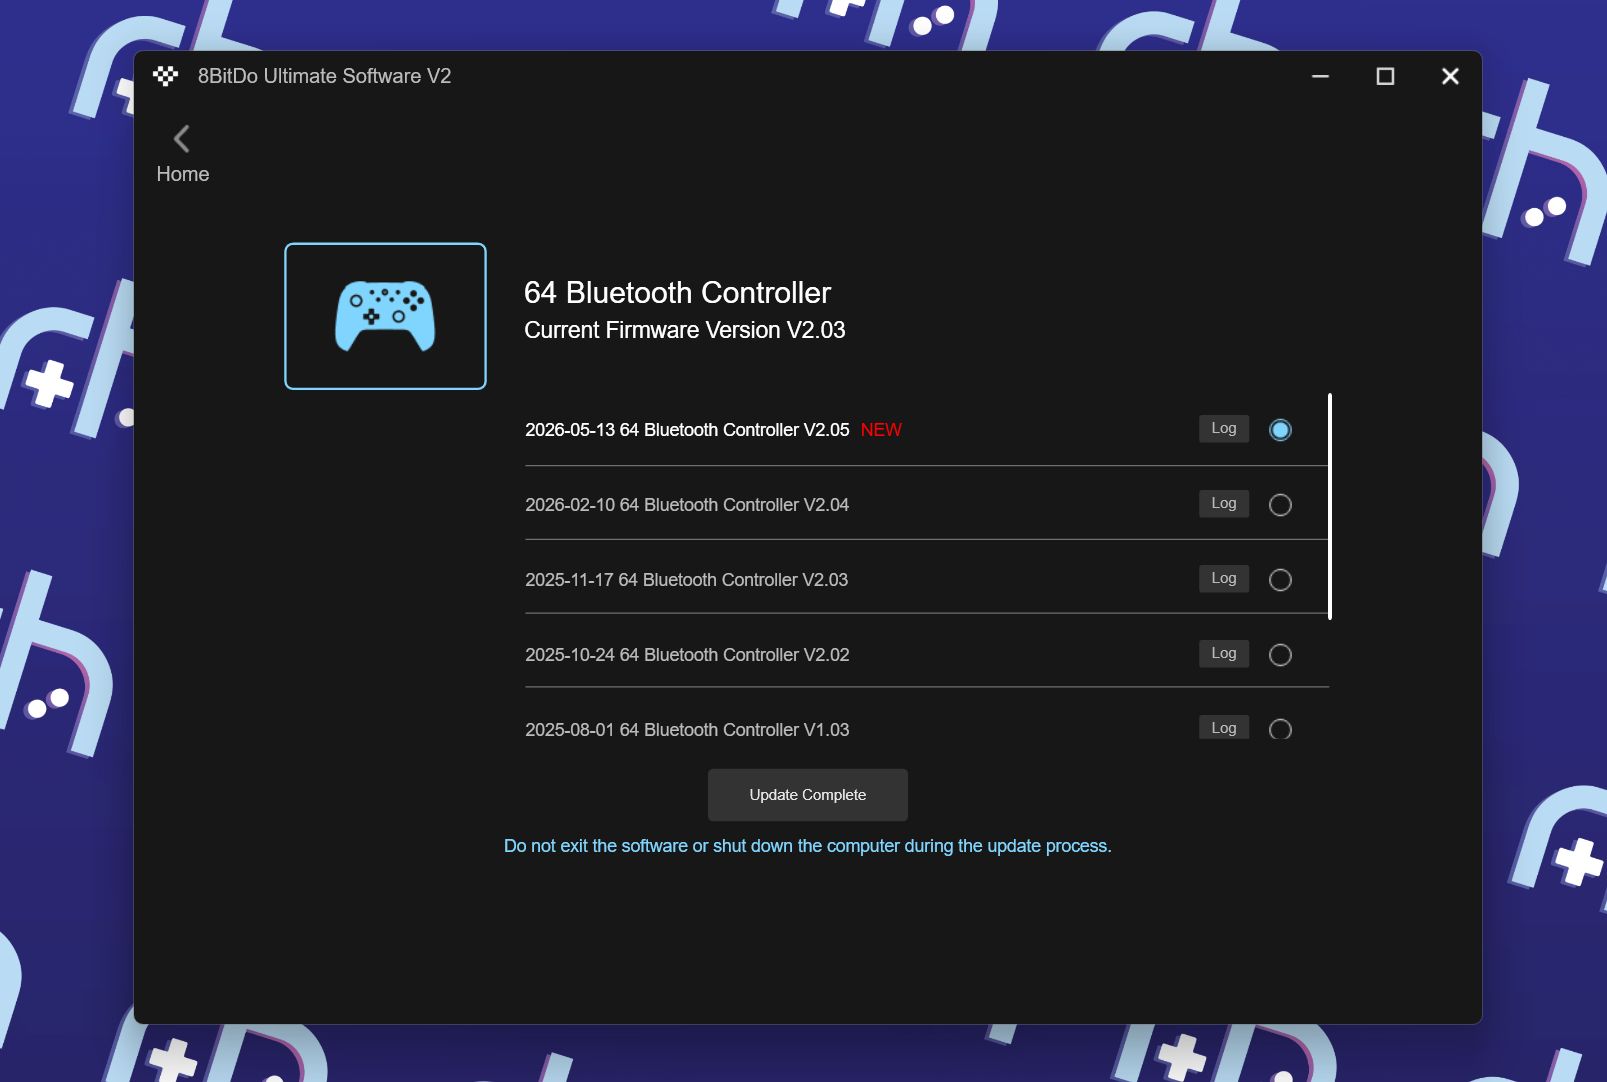Viewport: 1607px width, 1082px height.
Task: Open Log for firmware V2.02
Action: pyautogui.click(x=1224, y=653)
